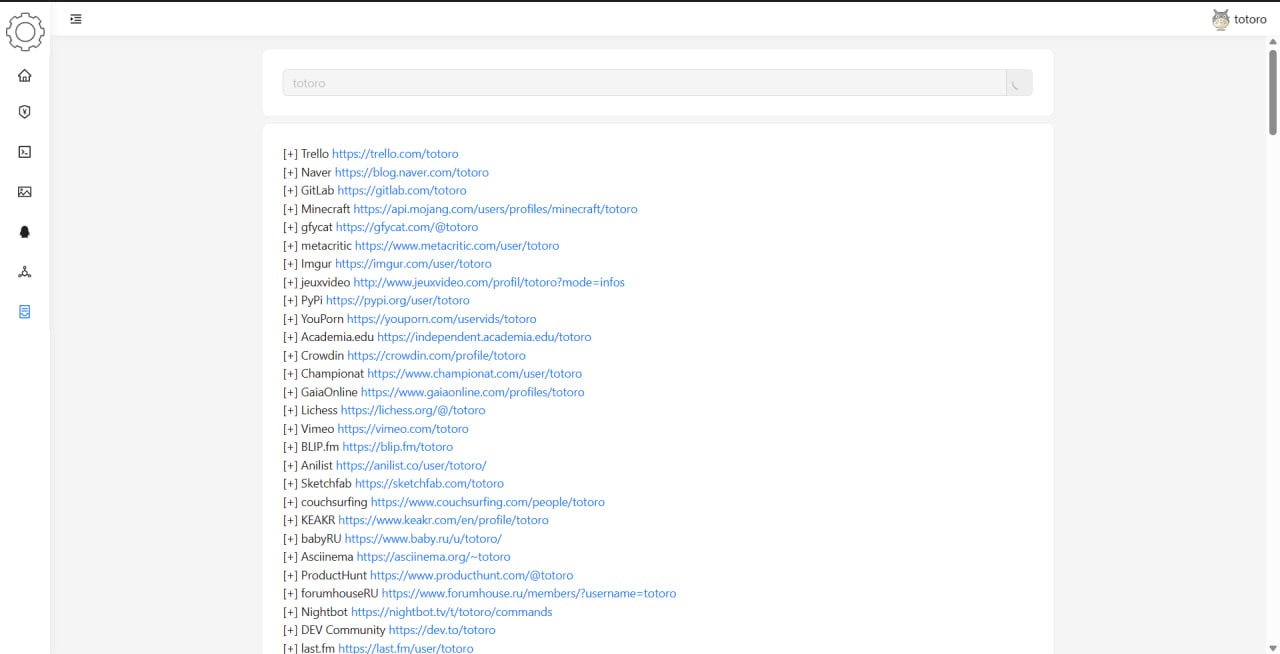Open the Sketchfab totoro link
The width and height of the screenshot is (1280, 654).
tap(429, 483)
